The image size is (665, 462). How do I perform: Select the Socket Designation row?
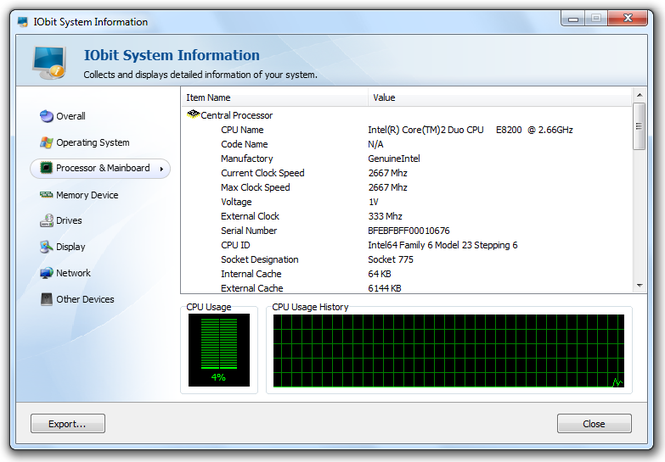click(x=406, y=260)
